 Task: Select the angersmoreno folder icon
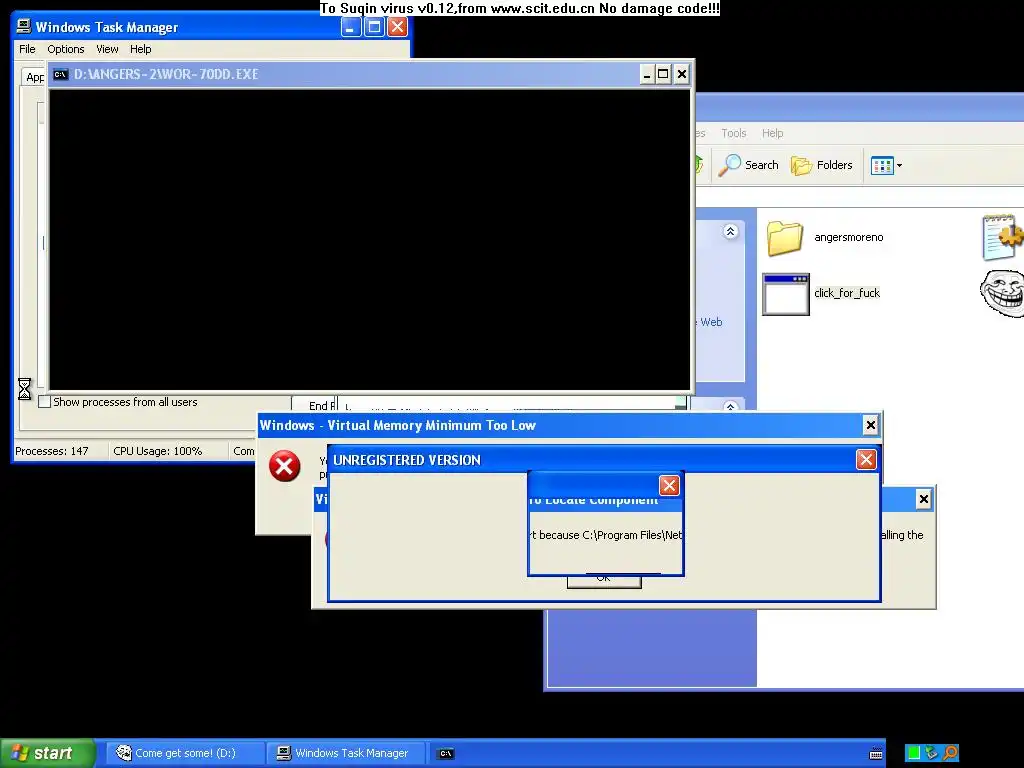[x=784, y=238]
